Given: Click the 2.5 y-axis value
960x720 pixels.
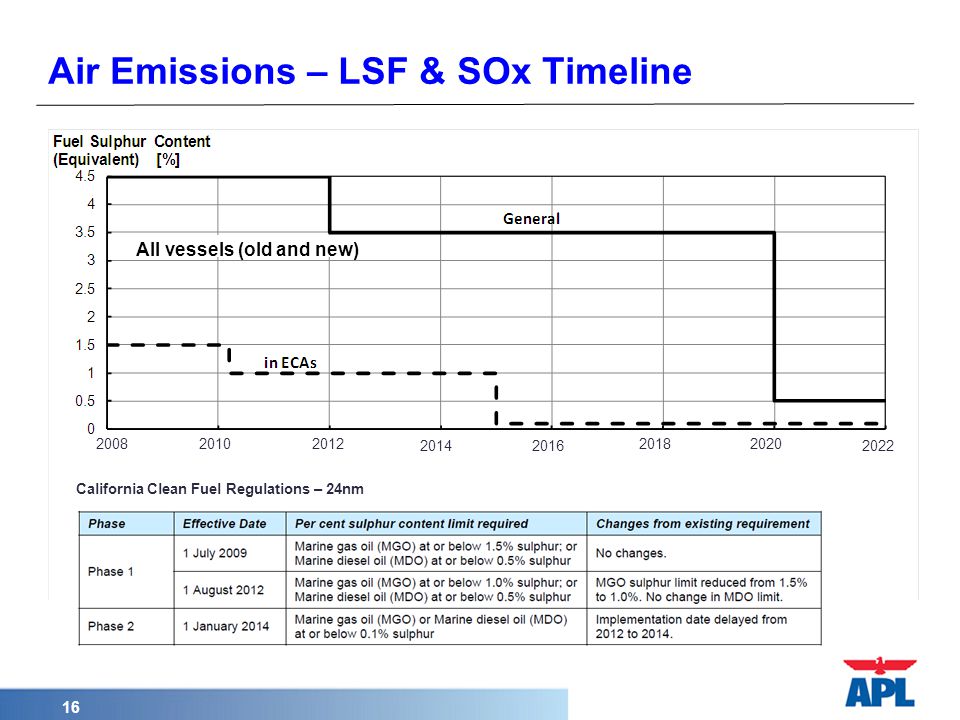Looking at the screenshot, I should pos(85,289).
